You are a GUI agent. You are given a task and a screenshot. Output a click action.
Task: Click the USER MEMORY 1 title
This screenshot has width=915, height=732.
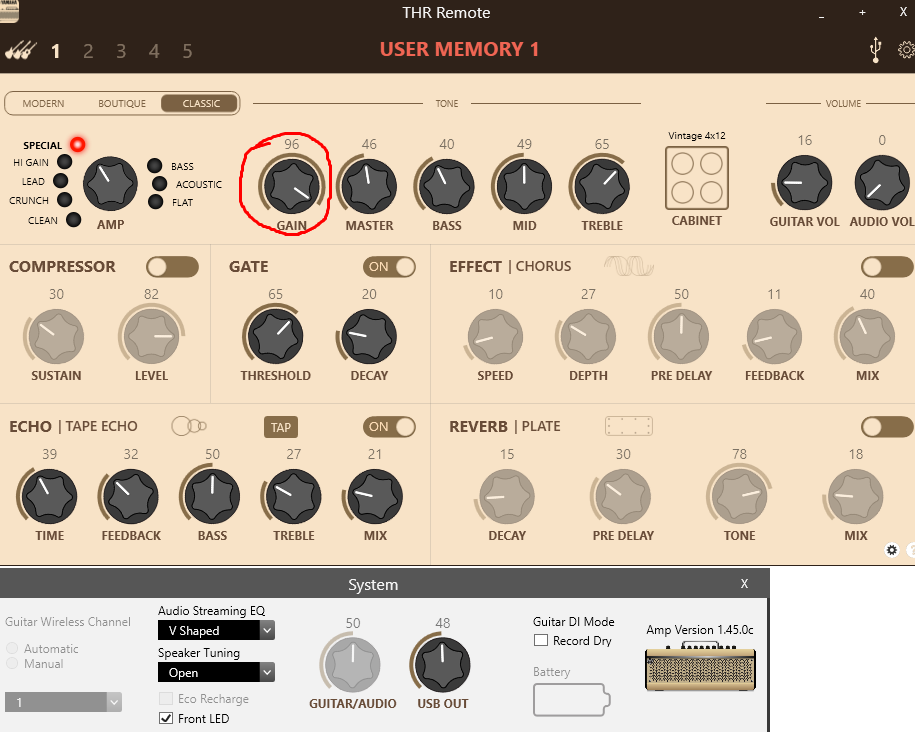click(459, 50)
